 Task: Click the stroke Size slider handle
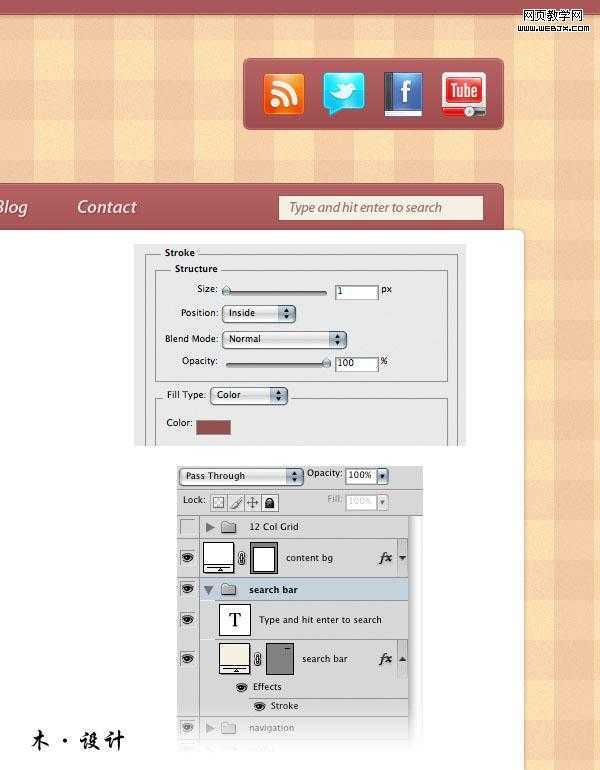coord(226,291)
